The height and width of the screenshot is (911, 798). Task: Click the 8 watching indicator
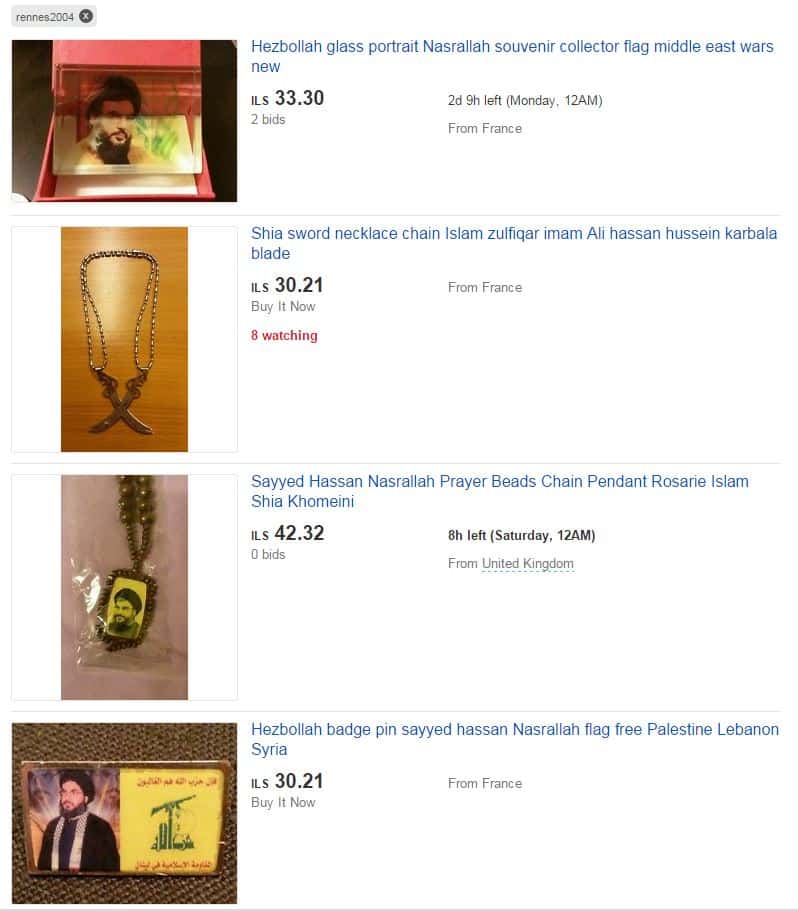click(x=284, y=335)
